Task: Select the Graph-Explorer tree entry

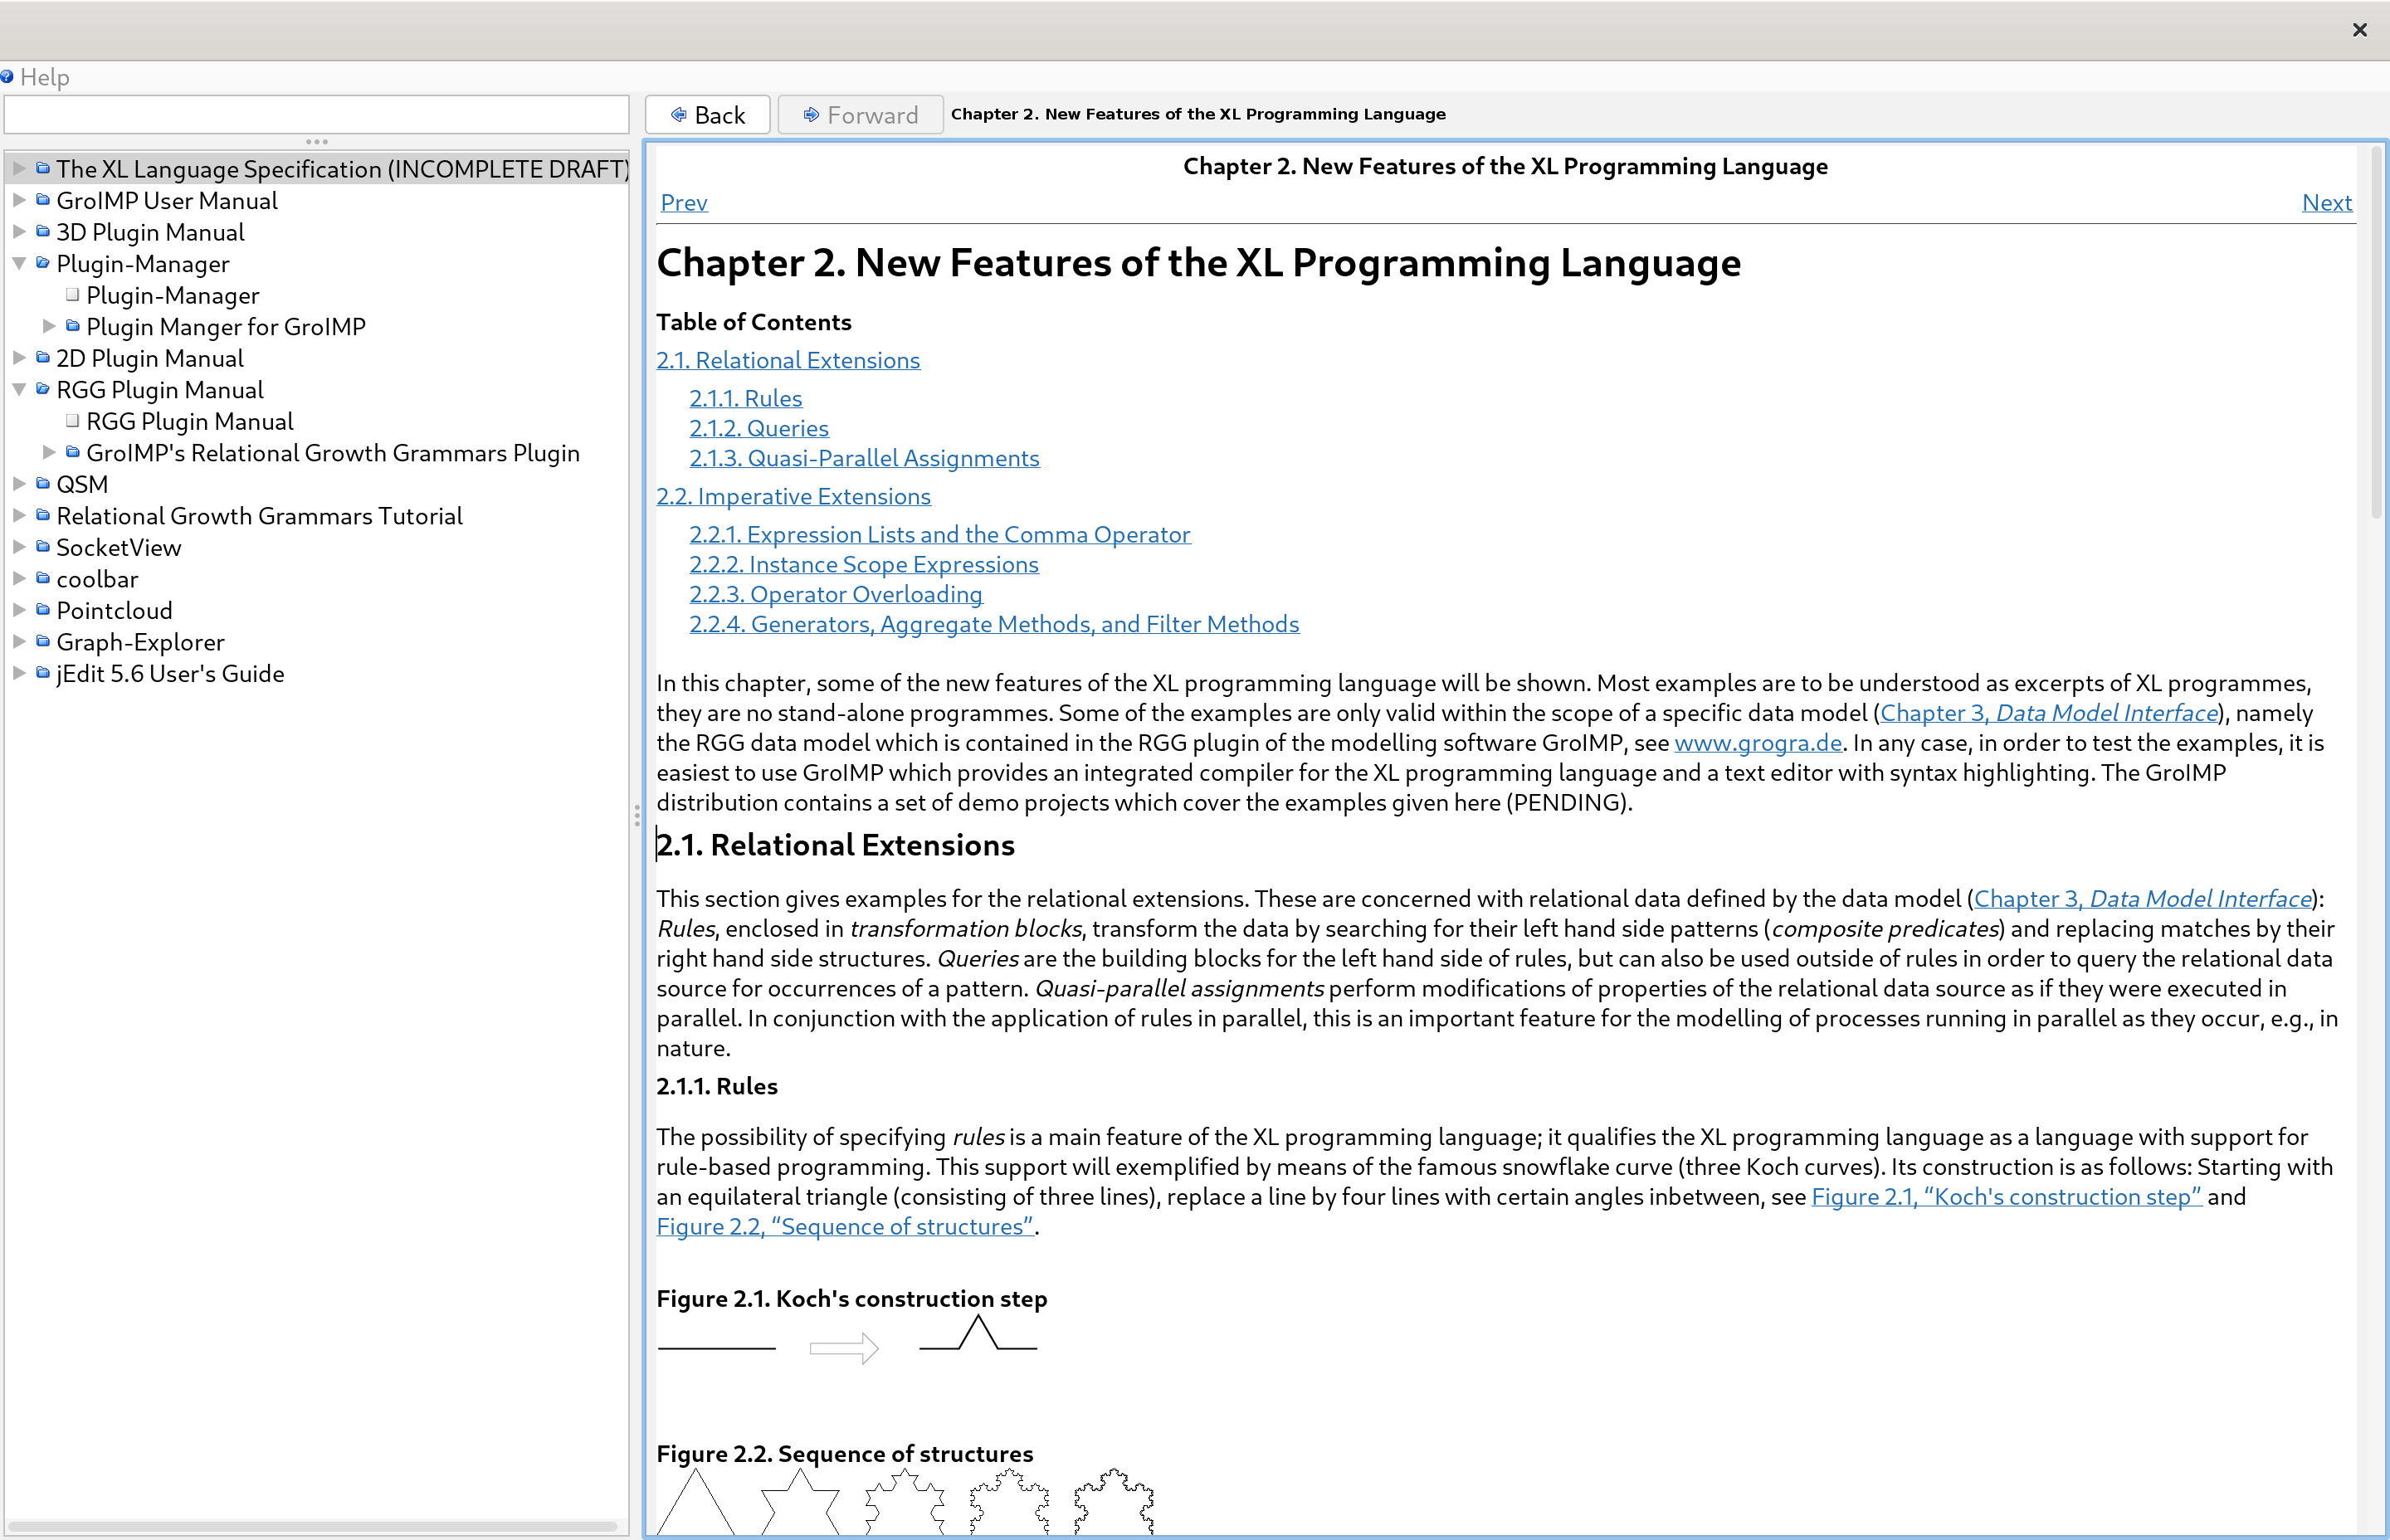Action: click(140, 642)
